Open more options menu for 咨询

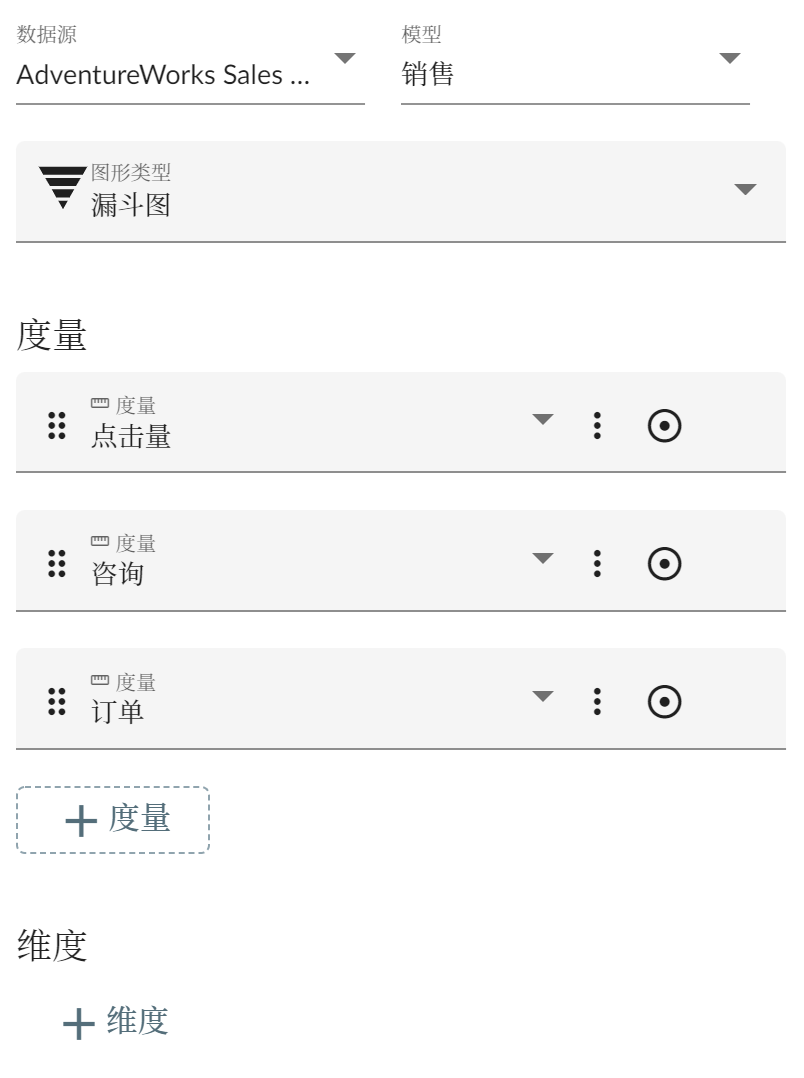[x=597, y=564]
